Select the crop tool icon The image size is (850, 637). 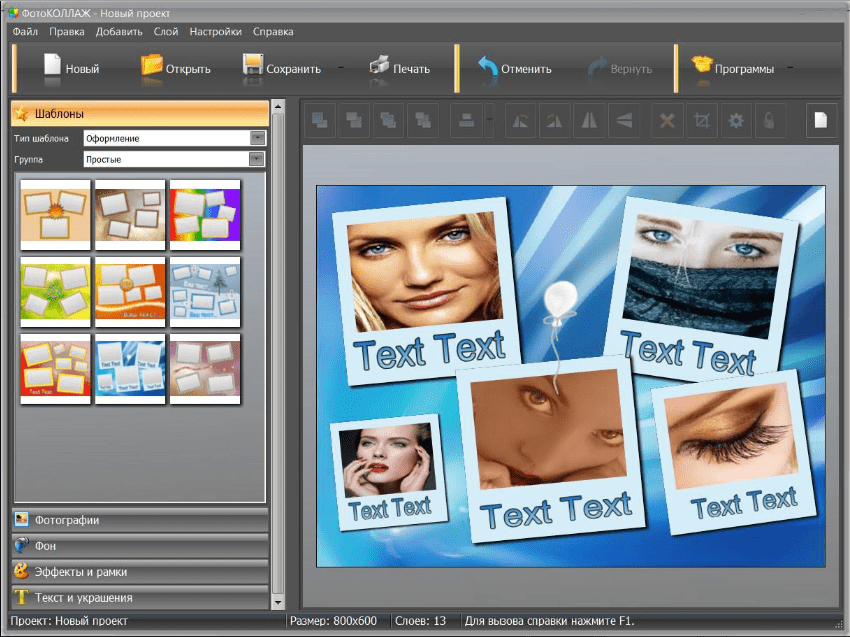(x=702, y=121)
